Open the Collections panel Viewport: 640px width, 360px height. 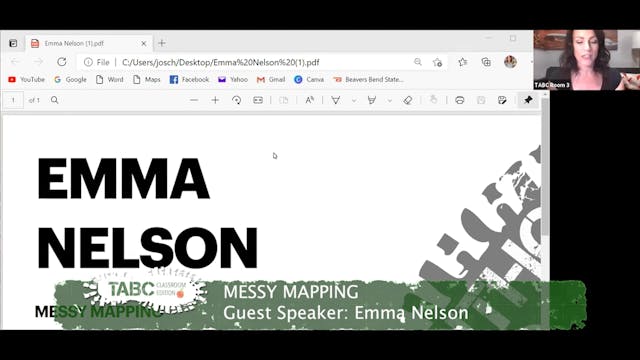pyautogui.click(x=486, y=62)
